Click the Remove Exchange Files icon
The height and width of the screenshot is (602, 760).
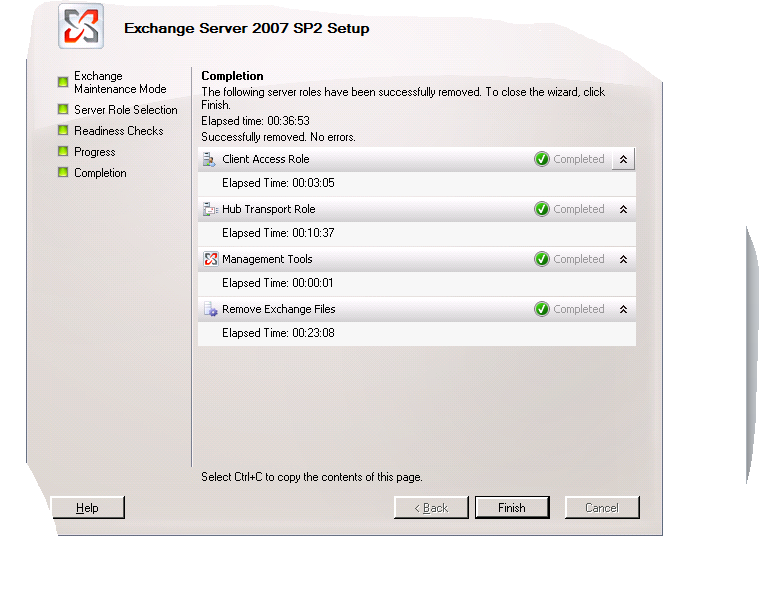tap(210, 309)
